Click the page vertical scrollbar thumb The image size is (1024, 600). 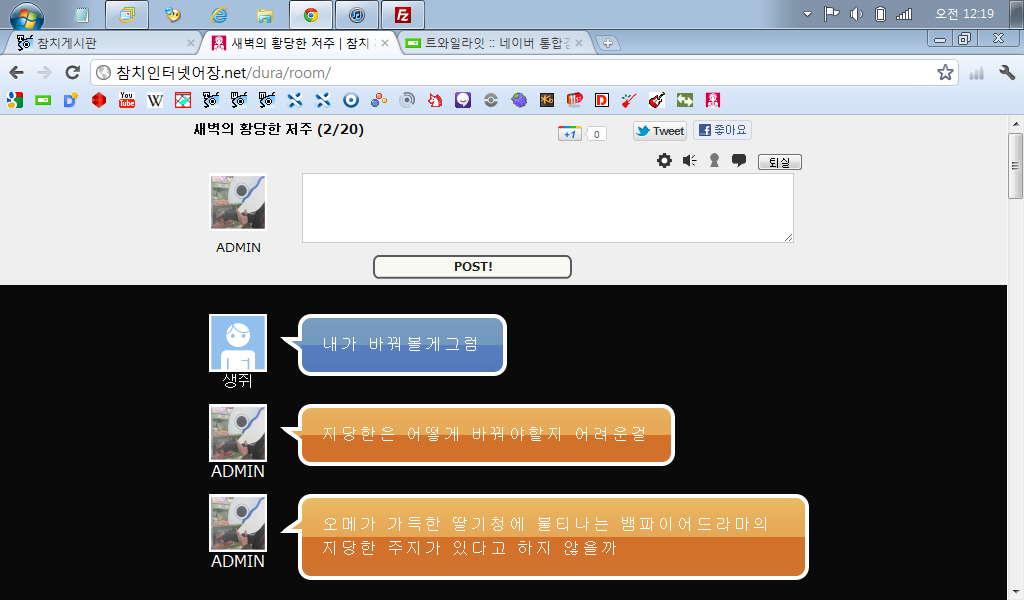click(1016, 165)
